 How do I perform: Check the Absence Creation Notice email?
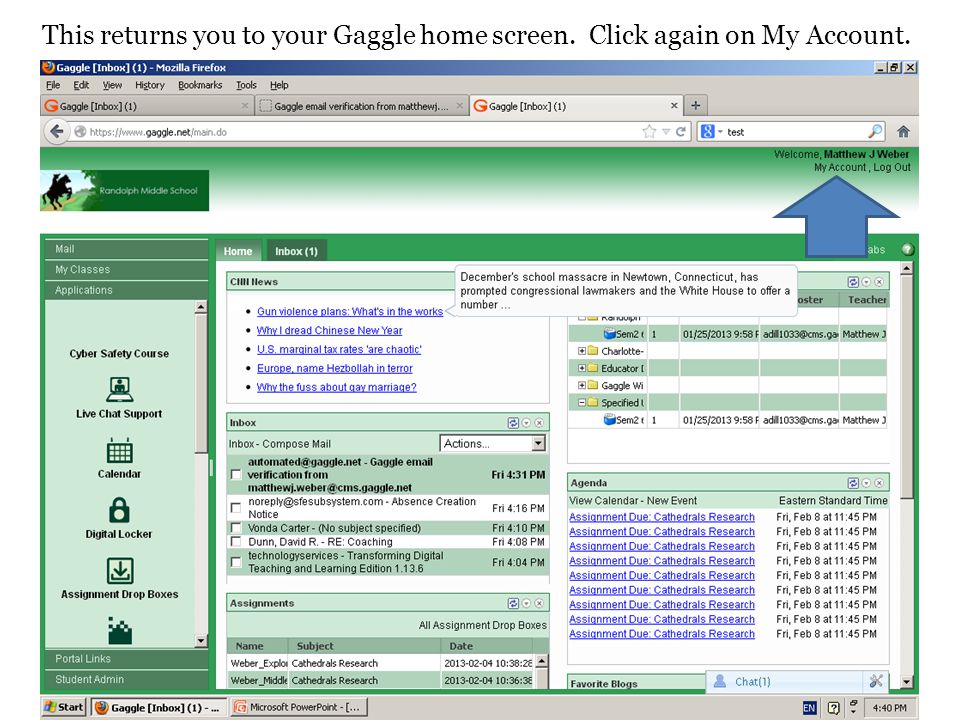coord(236,508)
